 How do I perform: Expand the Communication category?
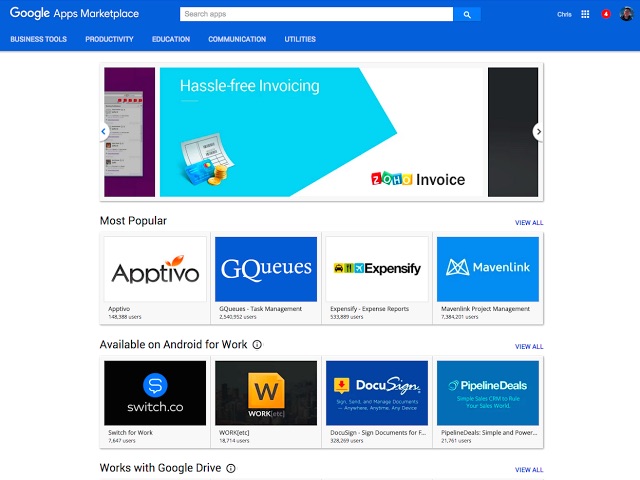click(x=237, y=39)
